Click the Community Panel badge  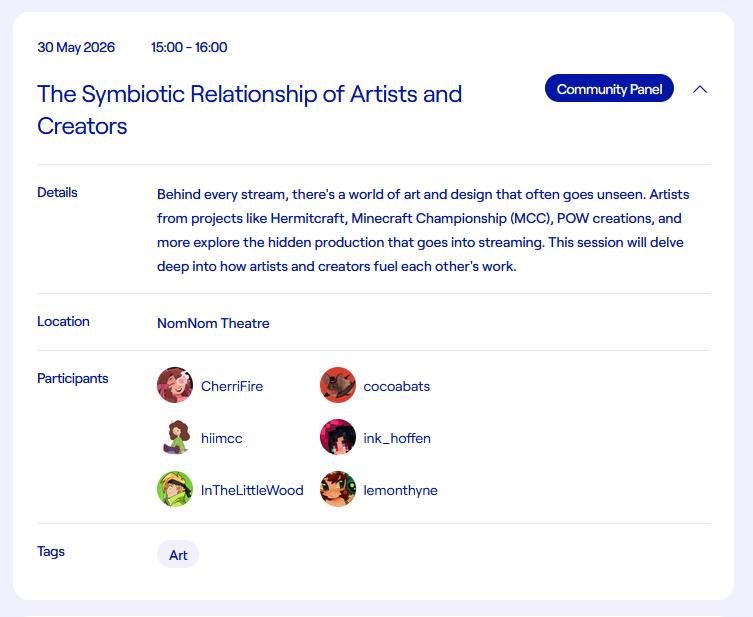(x=609, y=88)
